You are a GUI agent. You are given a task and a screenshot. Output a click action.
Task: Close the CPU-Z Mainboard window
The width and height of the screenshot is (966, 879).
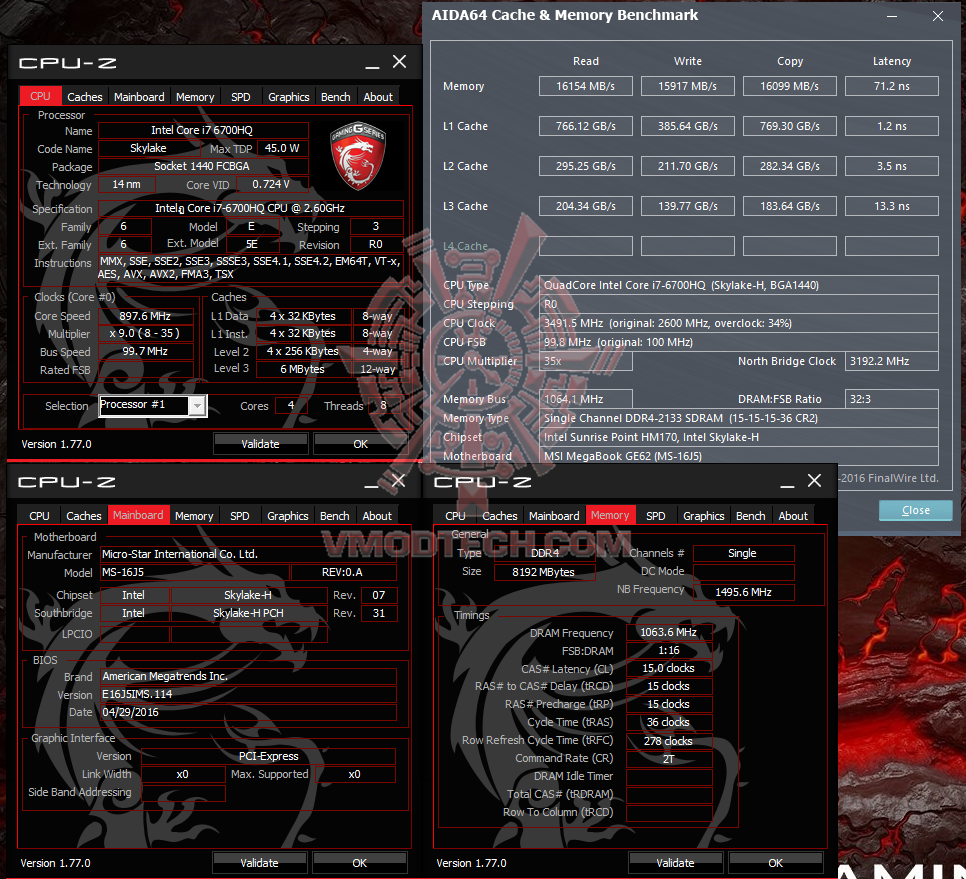tap(399, 481)
